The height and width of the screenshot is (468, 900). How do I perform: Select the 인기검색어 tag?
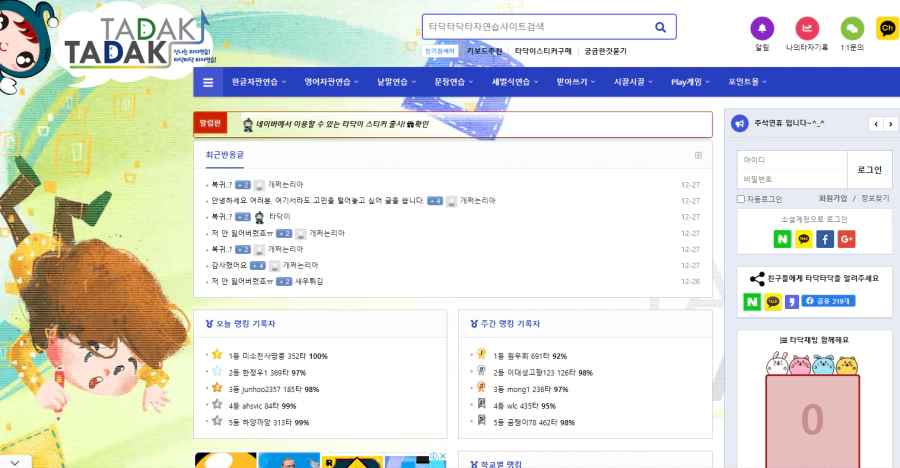440,51
